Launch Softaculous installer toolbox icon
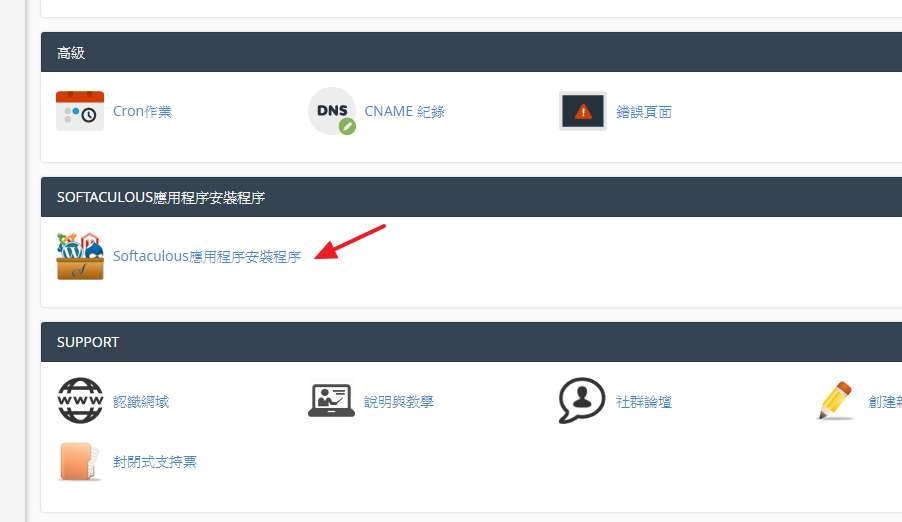 pos(80,256)
